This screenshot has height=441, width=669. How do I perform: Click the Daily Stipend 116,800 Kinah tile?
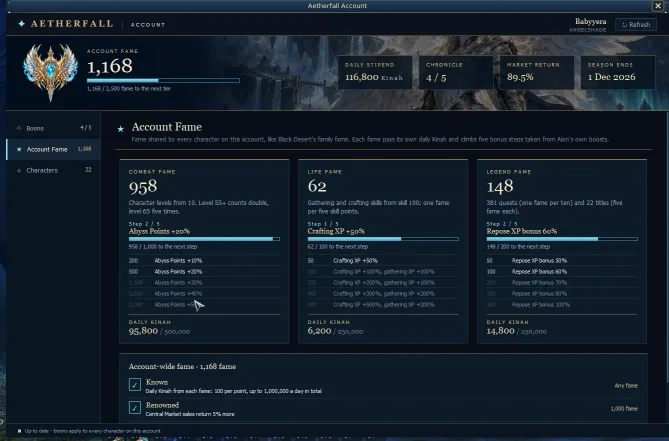click(375, 72)
